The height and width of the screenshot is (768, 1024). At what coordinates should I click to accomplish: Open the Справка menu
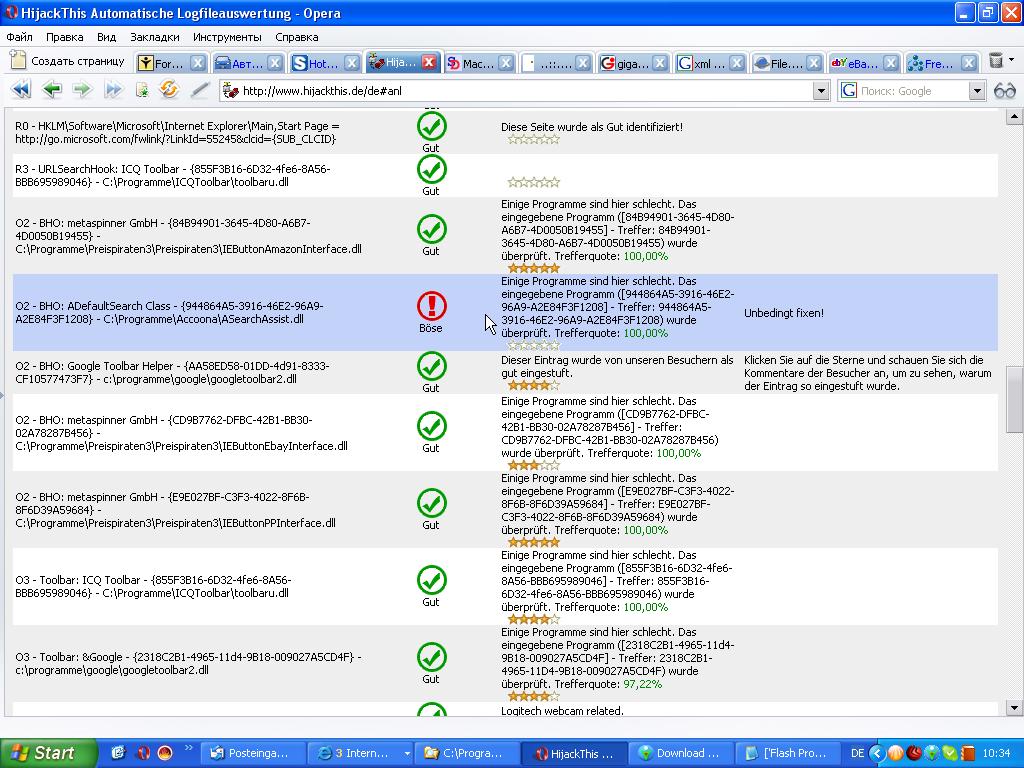pyautogui.click(x=296, y=37)
